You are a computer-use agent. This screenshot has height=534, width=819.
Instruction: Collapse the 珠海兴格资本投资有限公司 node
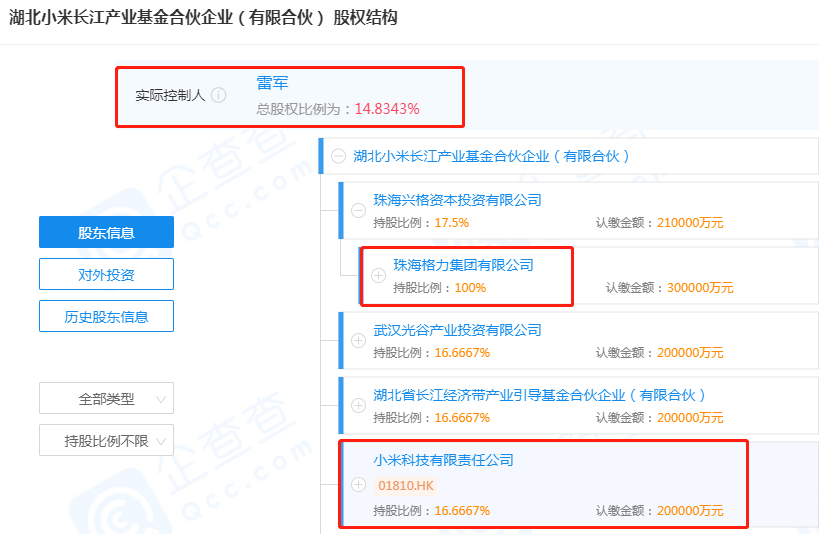(x=358, y=211)
